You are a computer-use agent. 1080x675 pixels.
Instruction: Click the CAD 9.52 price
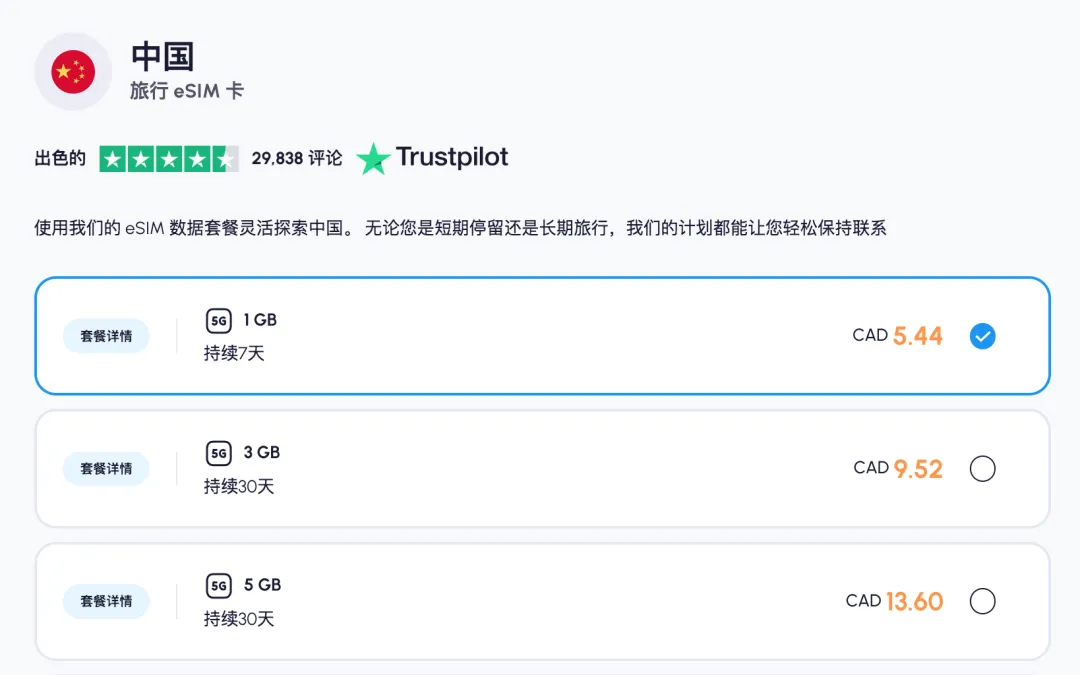898,468
